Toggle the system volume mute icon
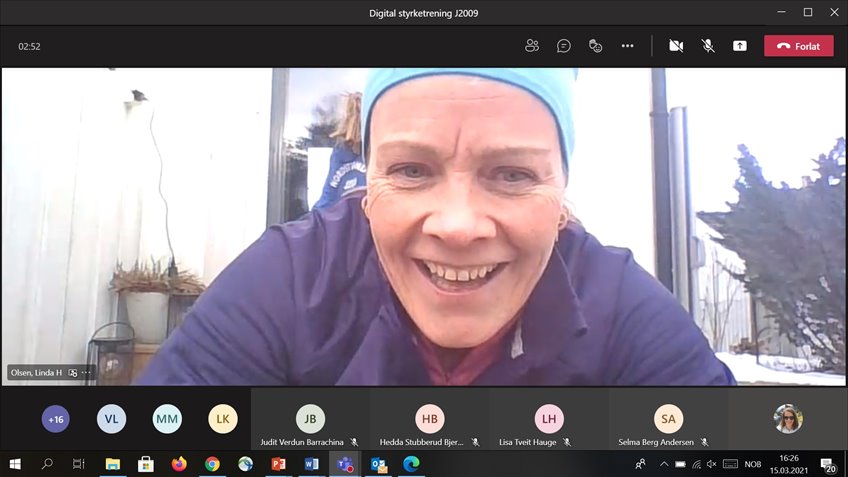The image size is (848, 477). point(711,464)
